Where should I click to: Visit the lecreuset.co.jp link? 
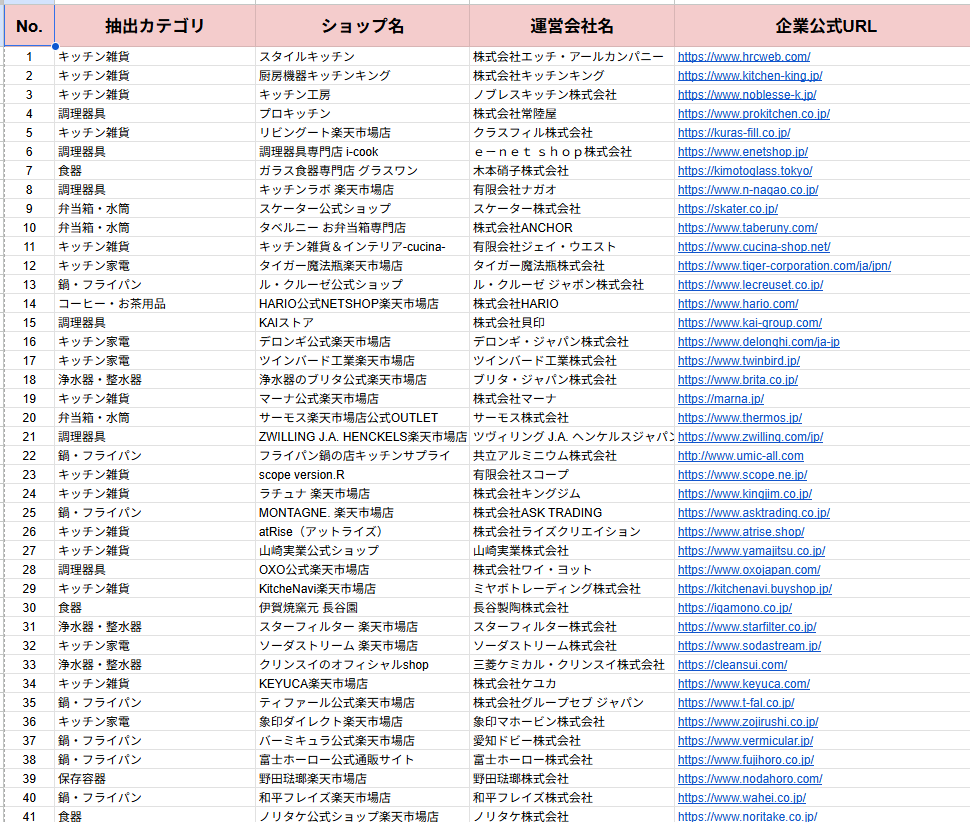coord(750,285)
